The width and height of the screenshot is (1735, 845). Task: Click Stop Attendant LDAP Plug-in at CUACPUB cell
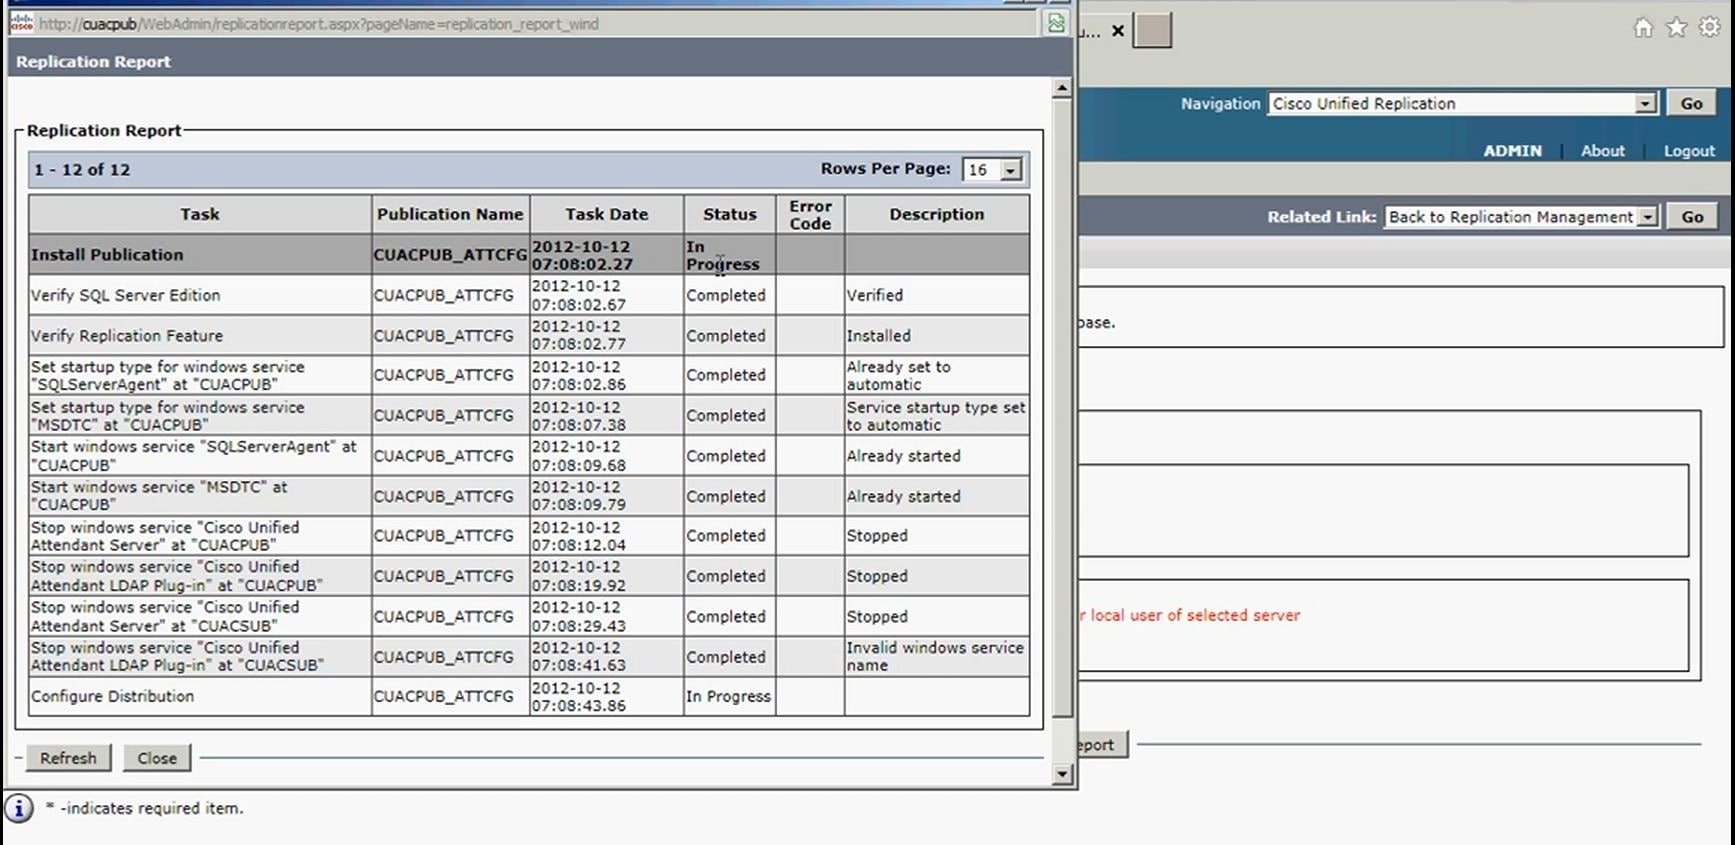click(x=200, y=576)
